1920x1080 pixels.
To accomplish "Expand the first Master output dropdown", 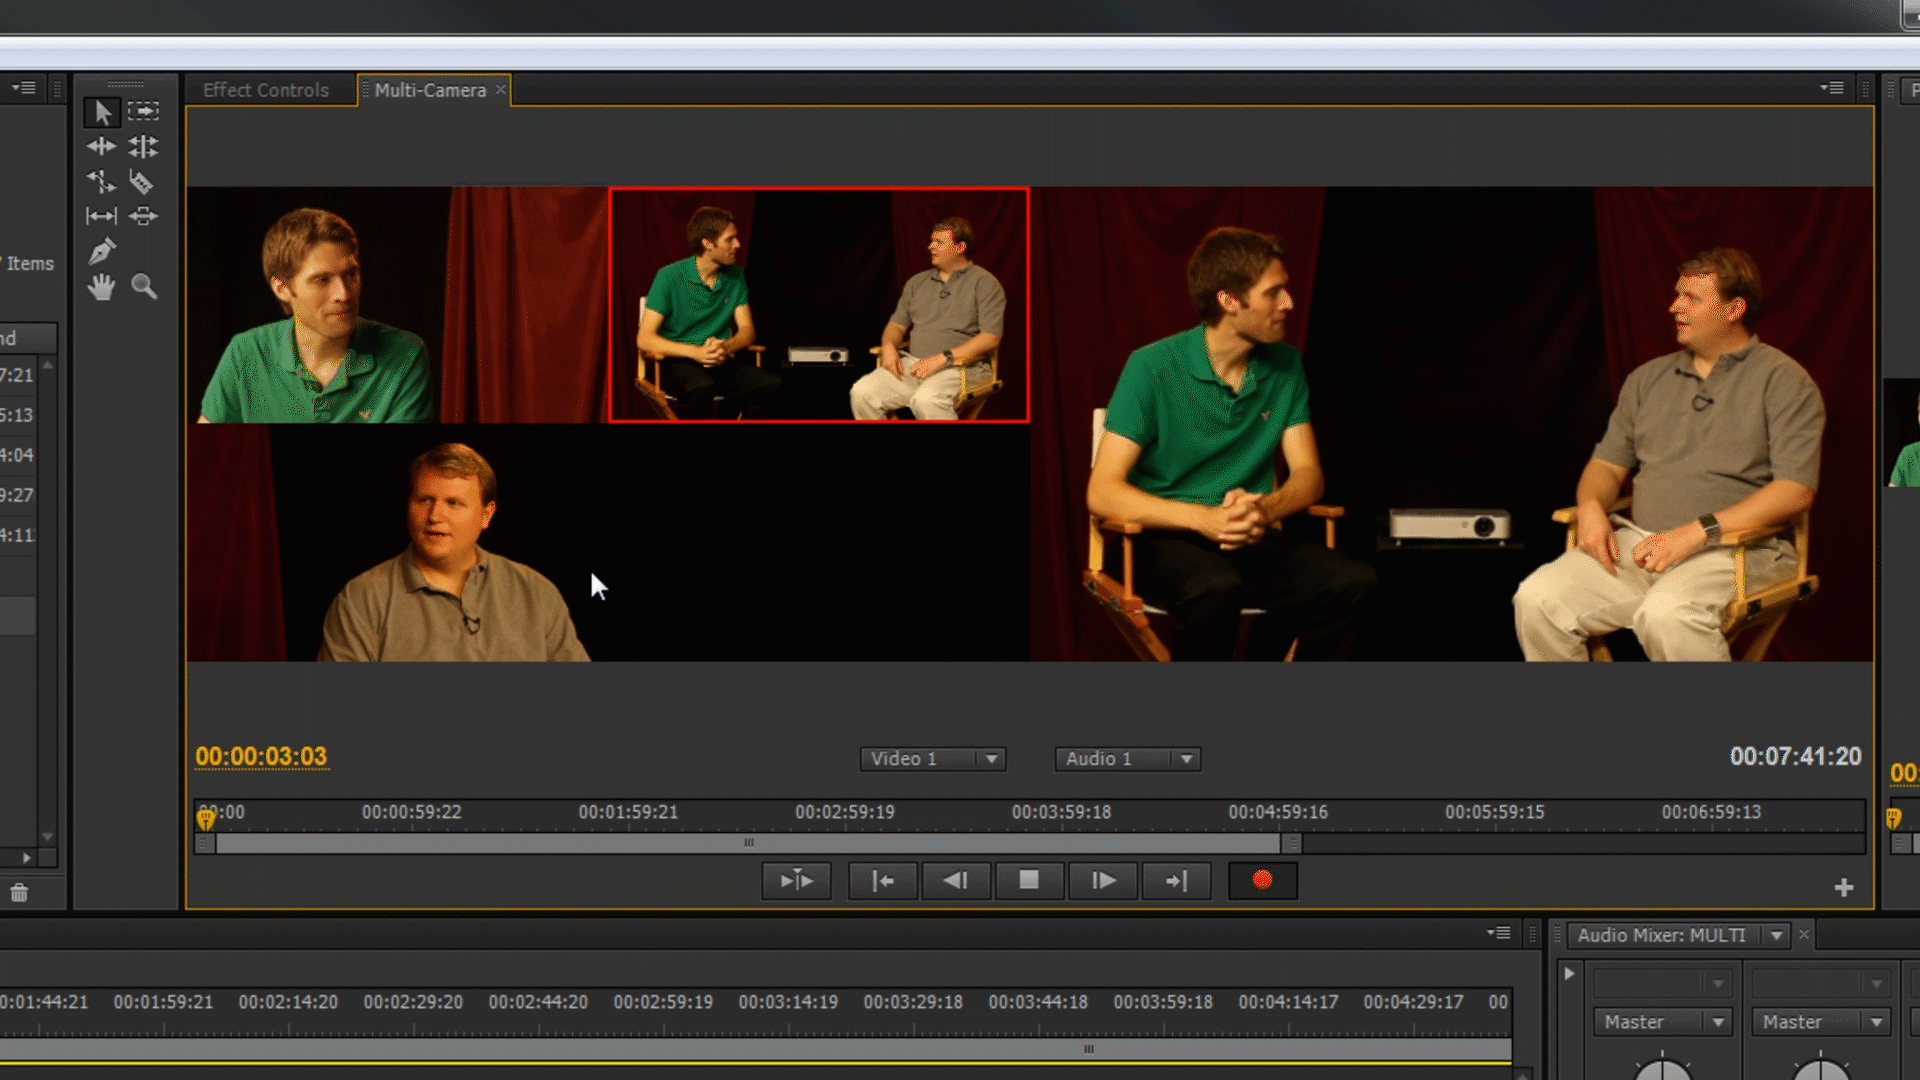I will click(1661, 1022).
